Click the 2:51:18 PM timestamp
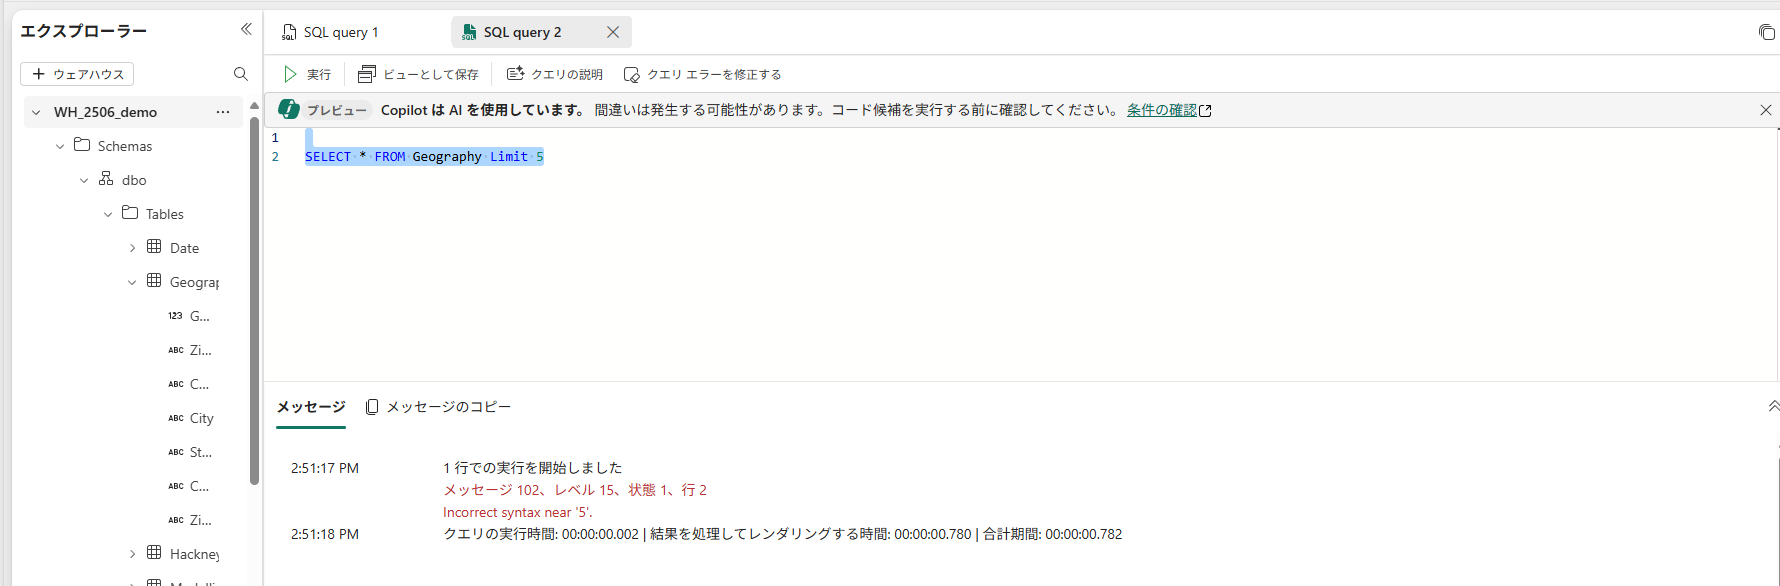This screenshot has width=1780, height=586. pos(325,534)
